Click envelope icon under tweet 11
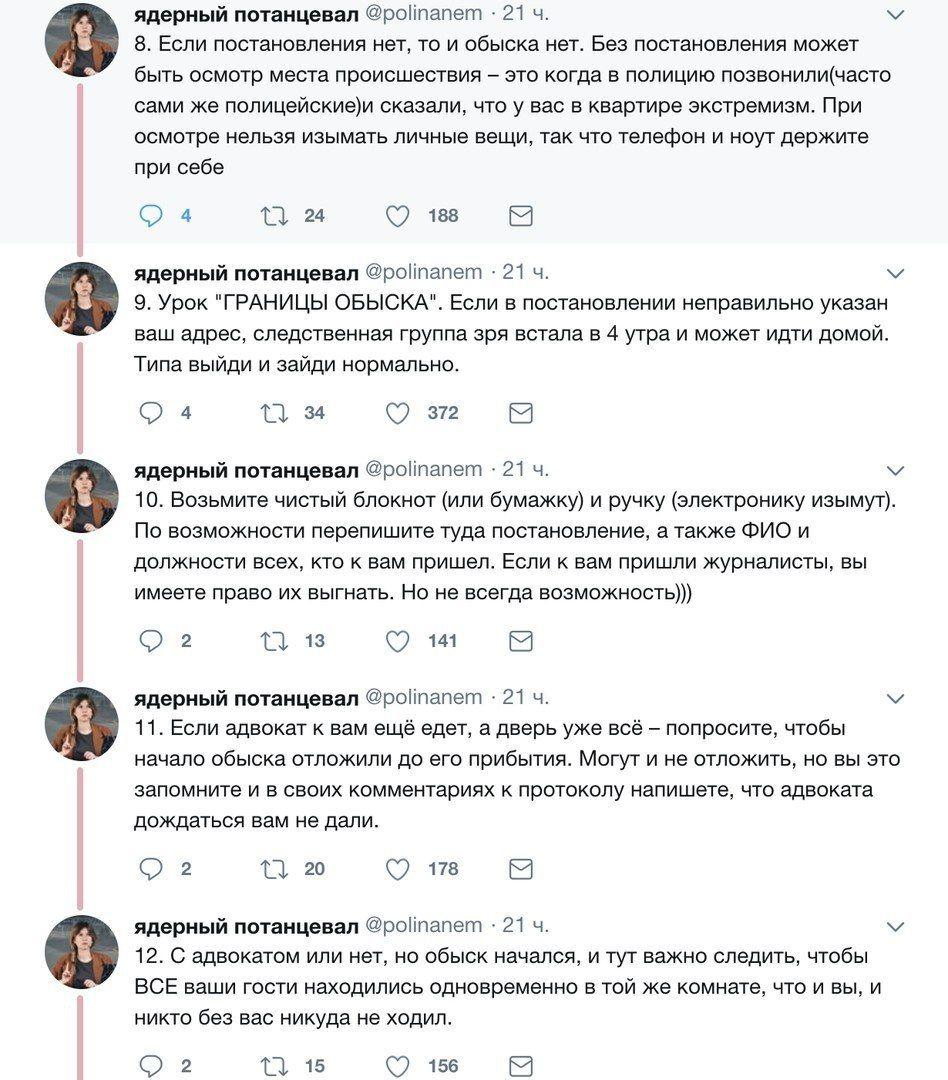The height and width of the screenshot is (1080, 948). coord(521,869)
